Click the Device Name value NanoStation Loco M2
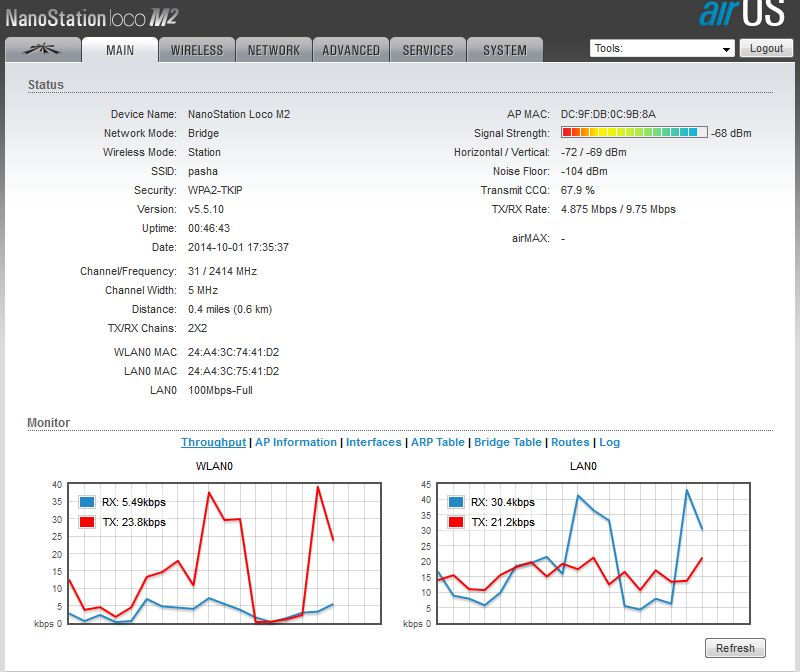 (239, 114)
